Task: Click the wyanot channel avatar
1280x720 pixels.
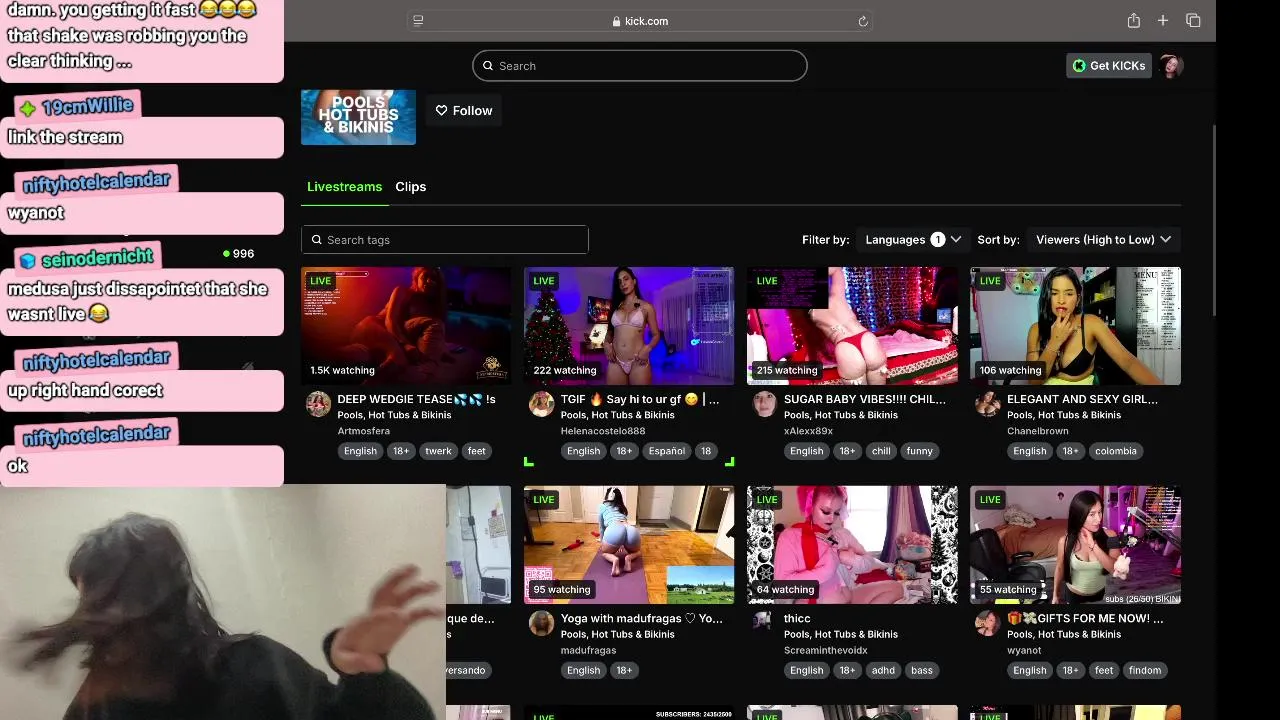Action: click(x=988, y=623)
